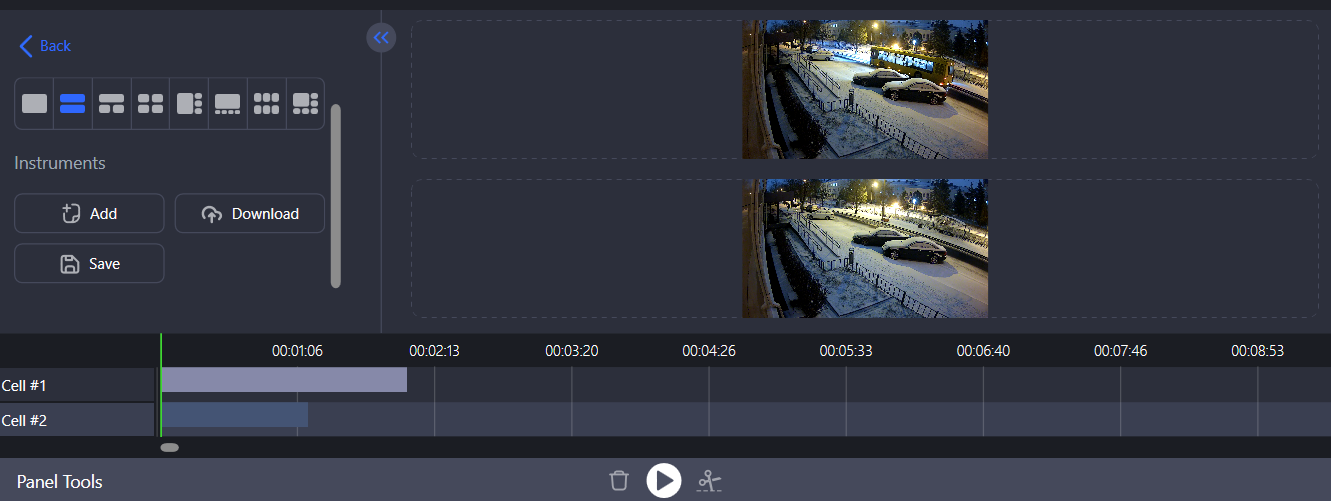Choose the six-cell grid layout
This screenshot has width=1331, height=501.
tap(266, 103)
